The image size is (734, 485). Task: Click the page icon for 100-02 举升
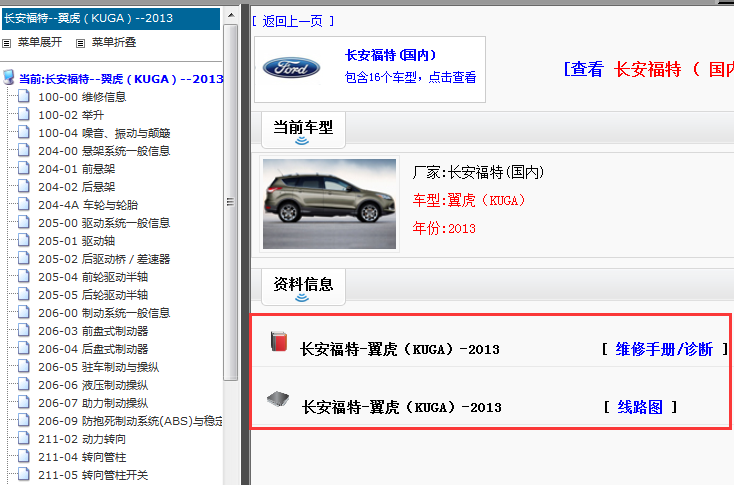point(24,114)
